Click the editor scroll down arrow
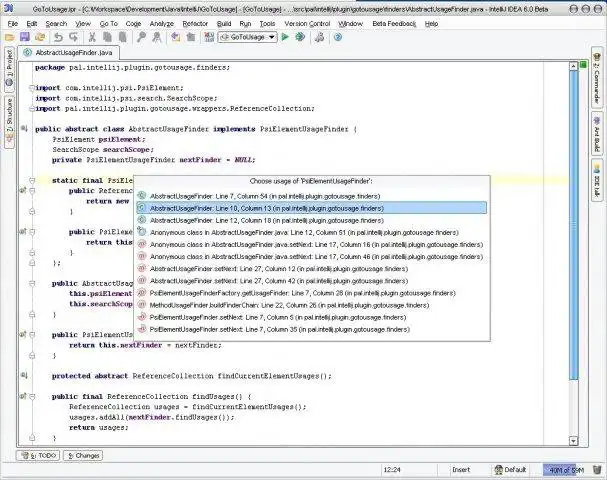Image resolution: width=607 pixels, height=480 pixels. (574, 441)
